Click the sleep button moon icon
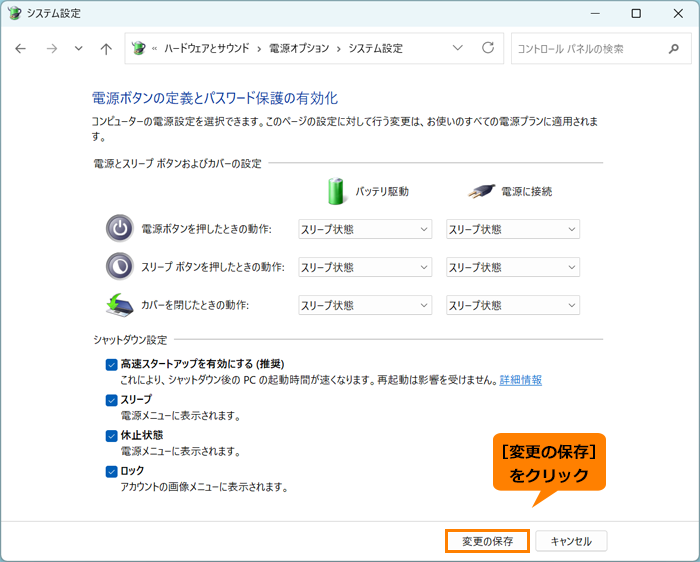700x562 pixels. point(120,266)
